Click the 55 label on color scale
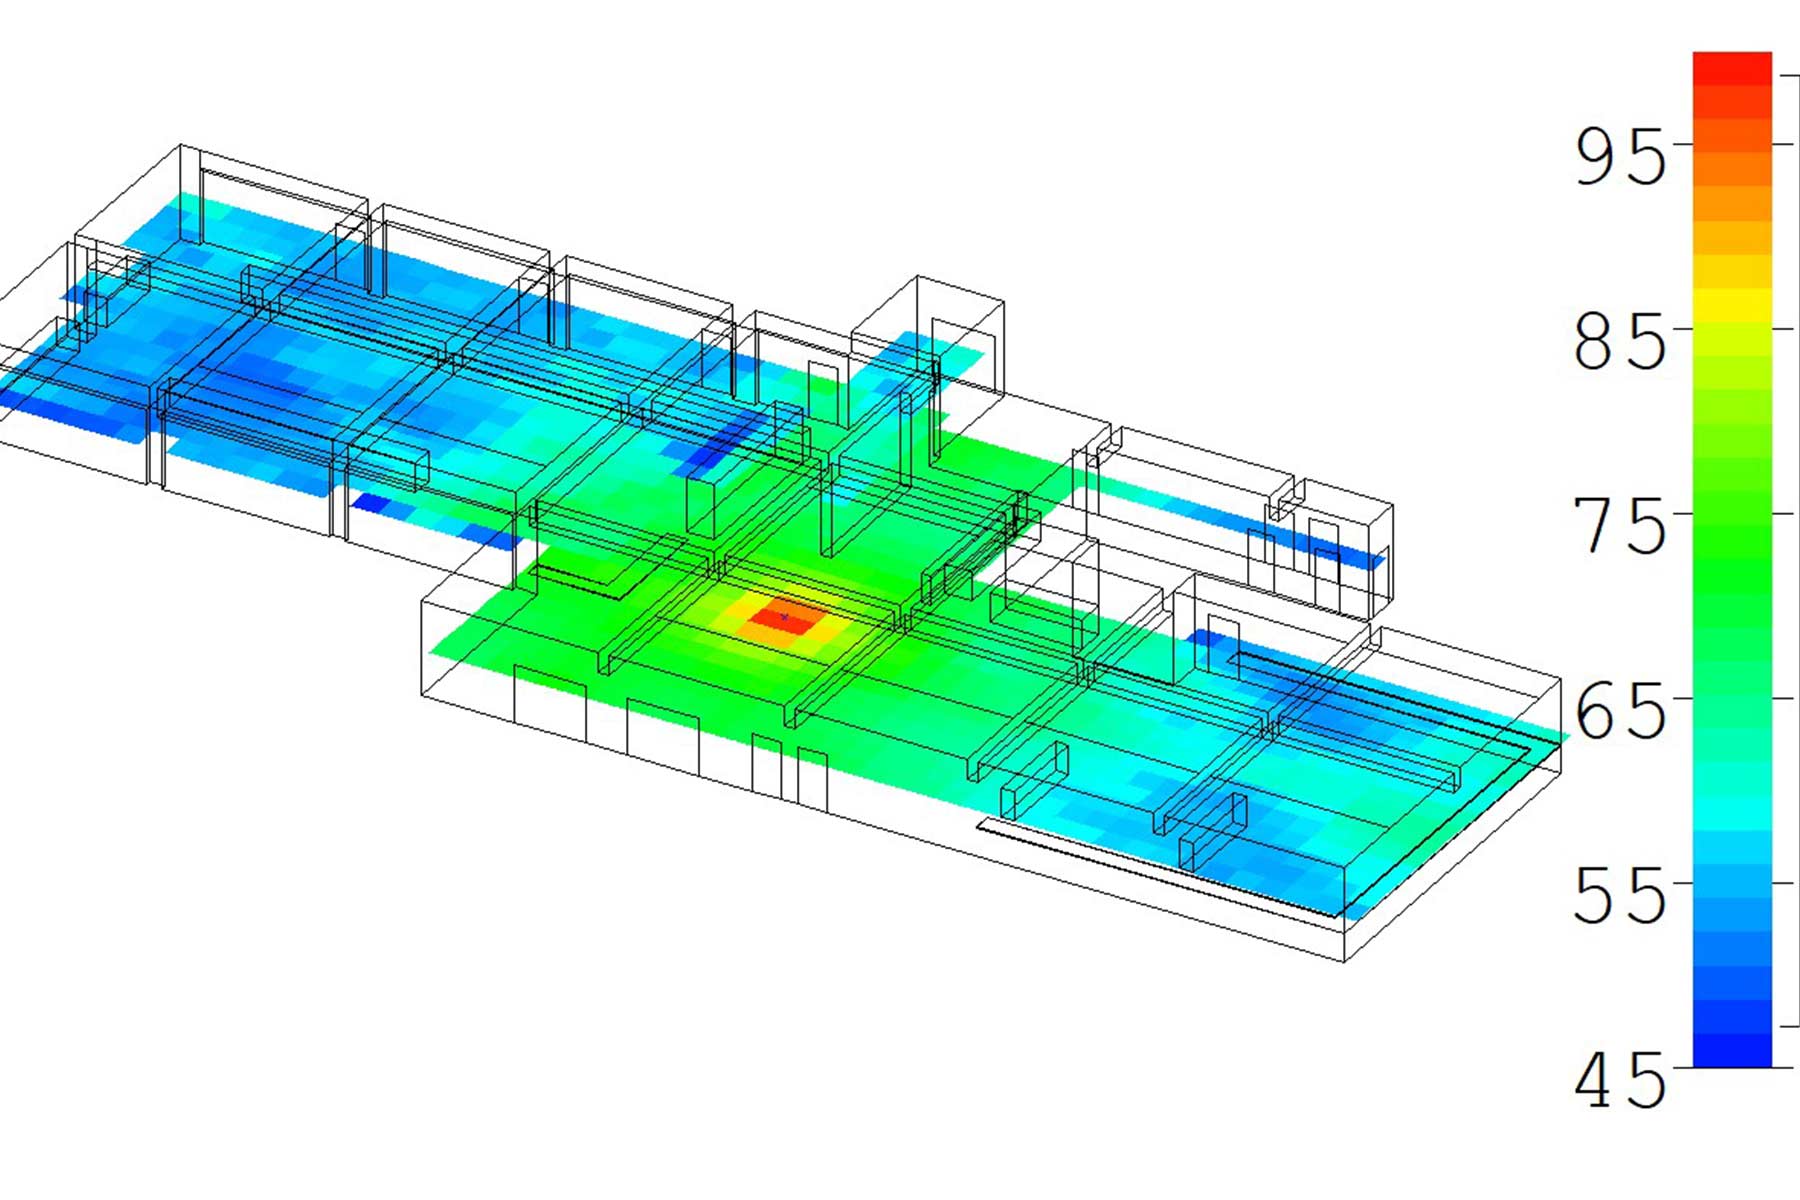 pyautogui.click(x=1621, y=895)
